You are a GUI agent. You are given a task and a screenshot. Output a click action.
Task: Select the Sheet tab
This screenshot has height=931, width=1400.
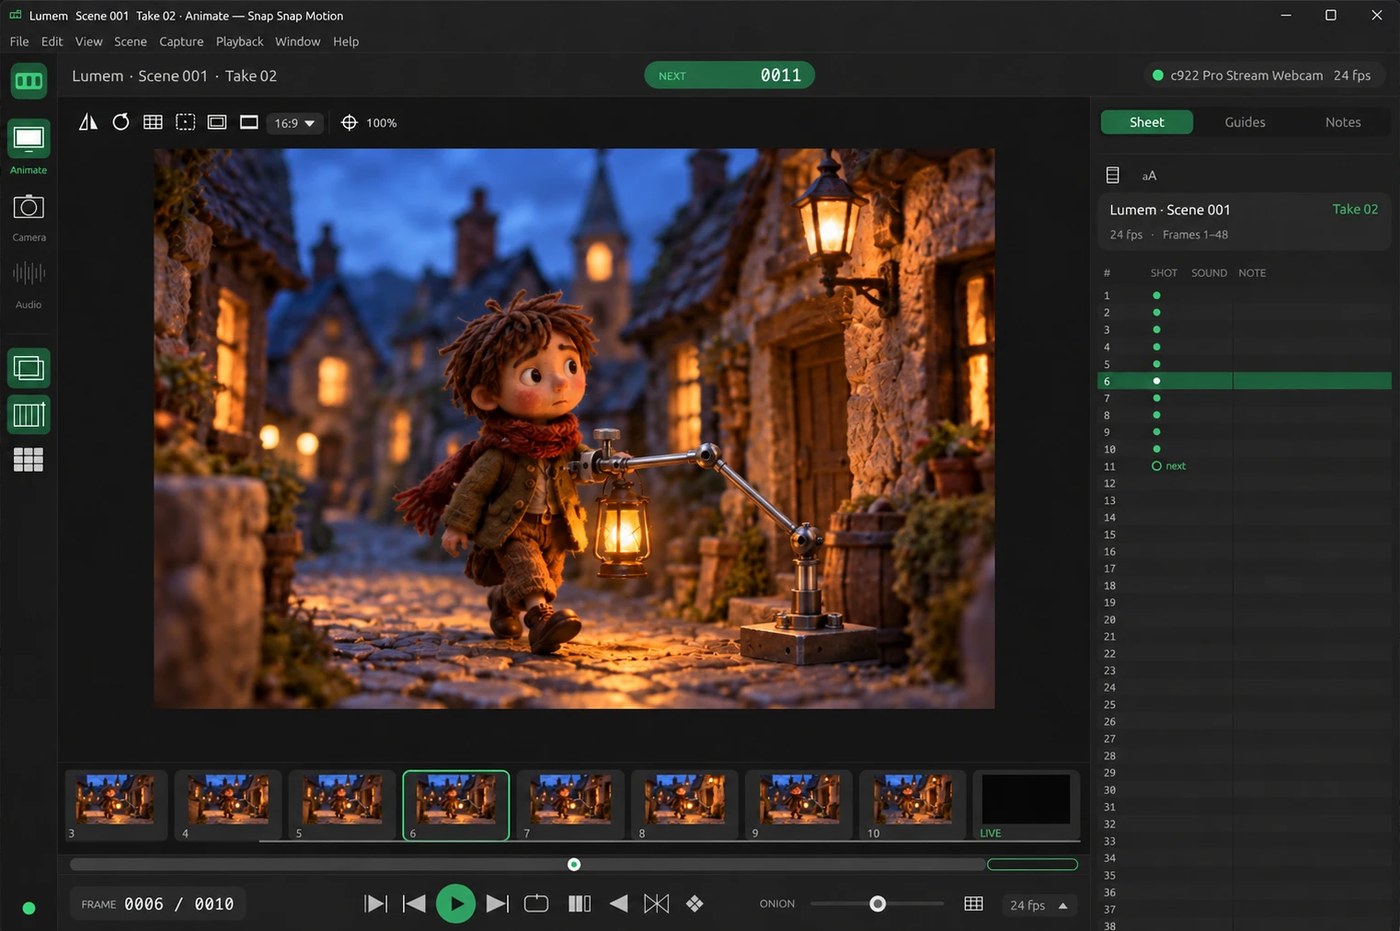pyautogui.click(x=1147, y=122)
